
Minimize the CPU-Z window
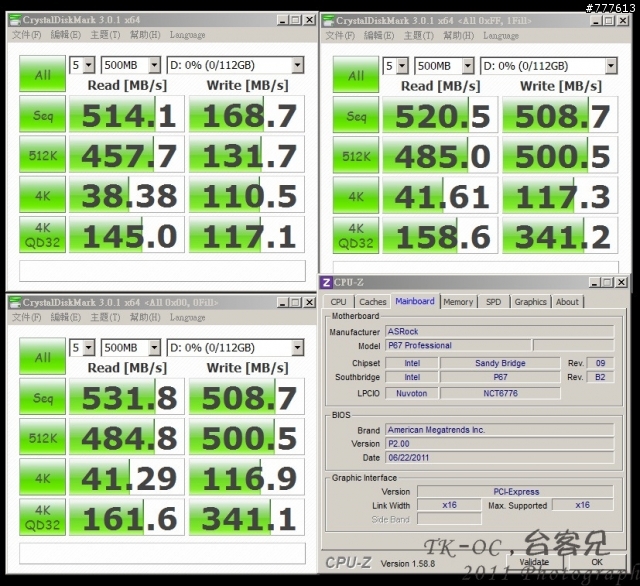pos(595,282)
